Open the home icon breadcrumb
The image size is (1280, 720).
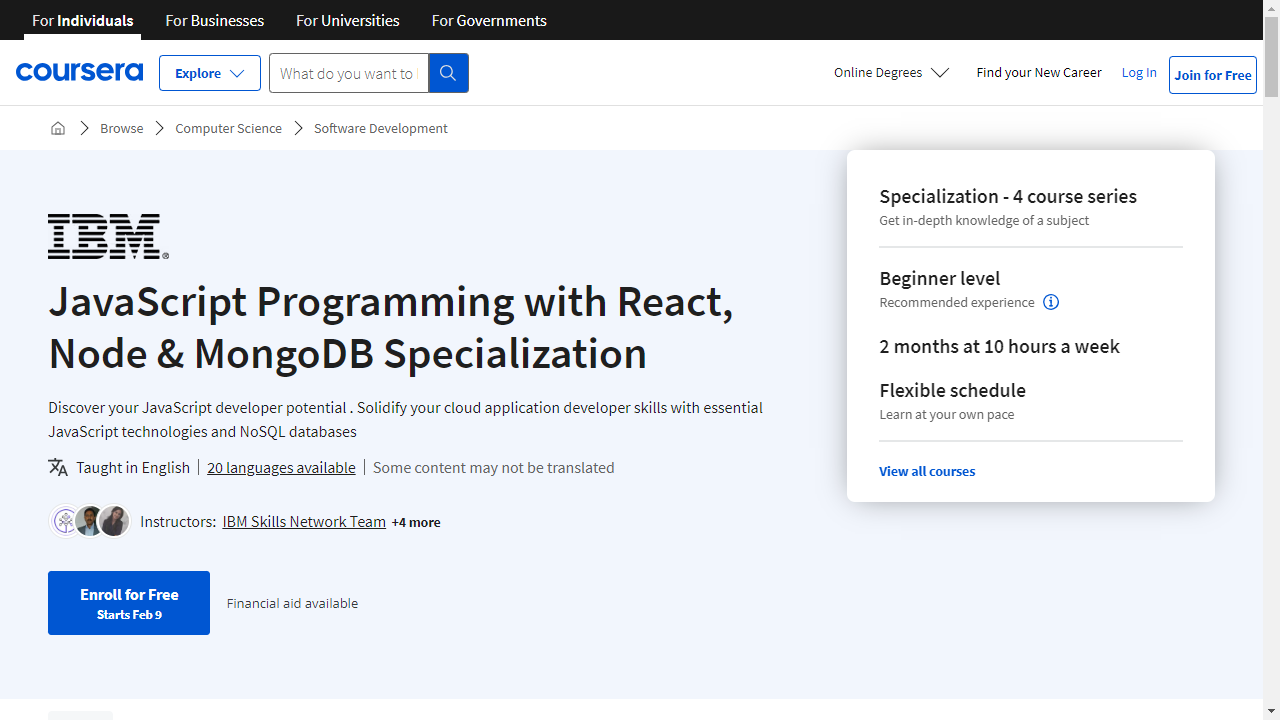click(x=58, y=128)
